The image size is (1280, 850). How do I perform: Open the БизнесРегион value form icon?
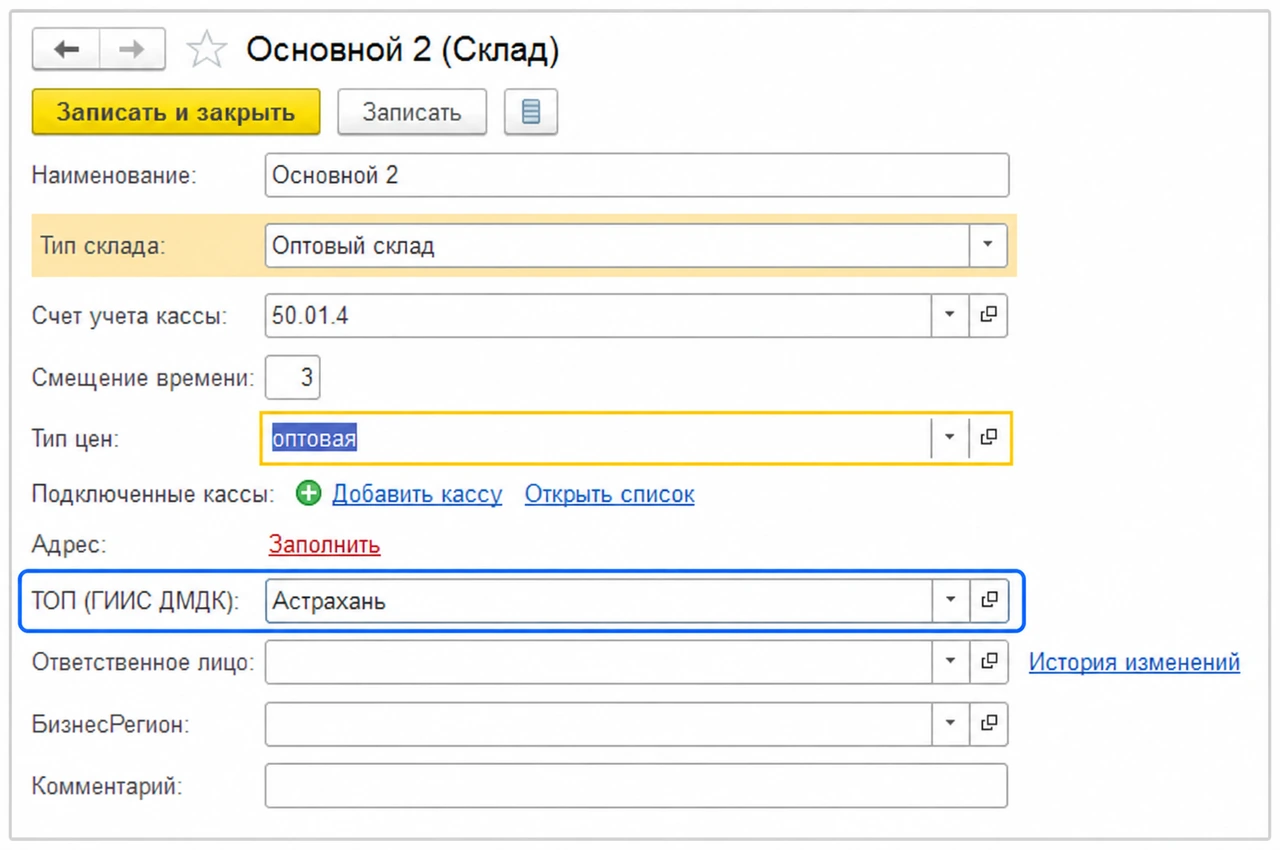(988, 724)
